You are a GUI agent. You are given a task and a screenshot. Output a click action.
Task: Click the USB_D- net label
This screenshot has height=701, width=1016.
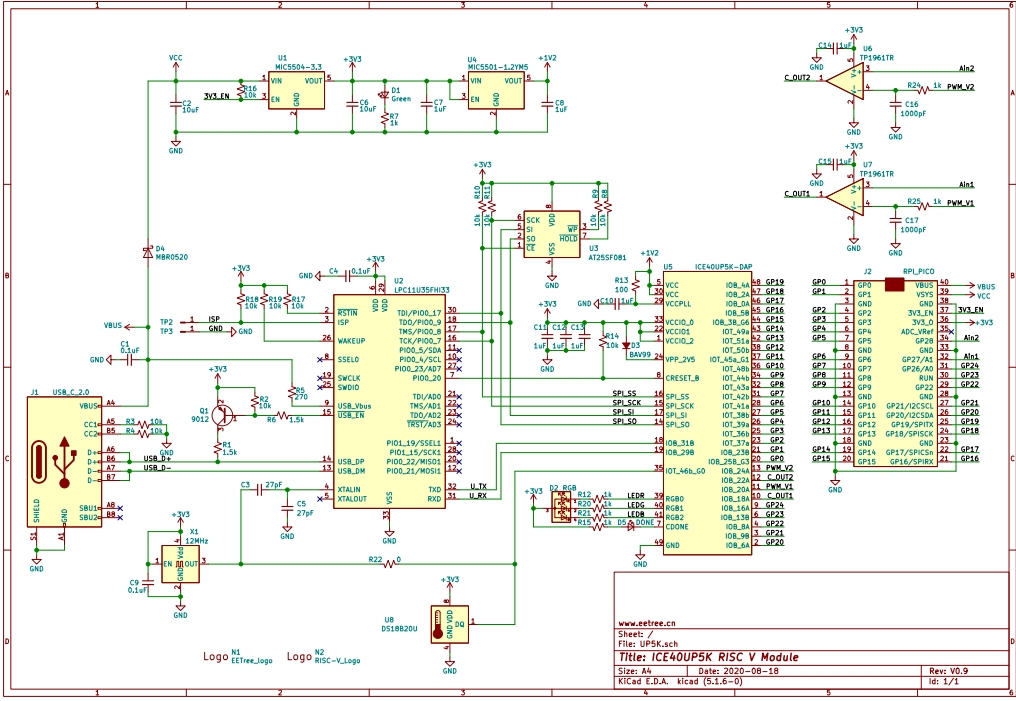click(157, 468)
